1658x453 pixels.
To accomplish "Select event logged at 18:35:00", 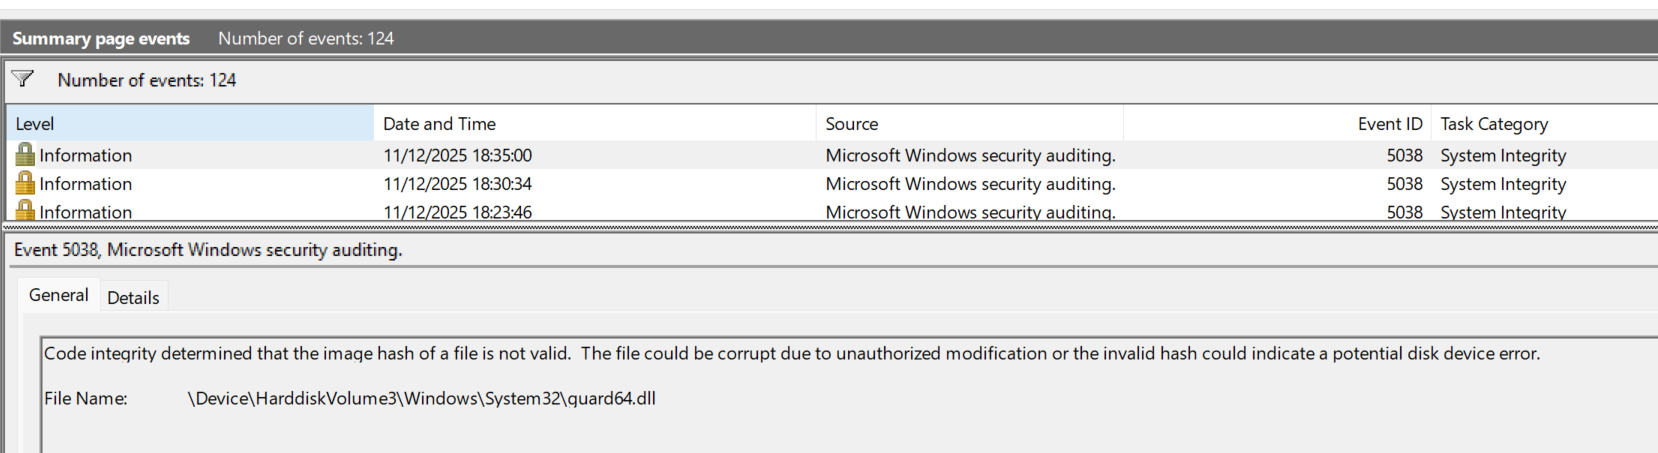I will (x=457, y=155).
